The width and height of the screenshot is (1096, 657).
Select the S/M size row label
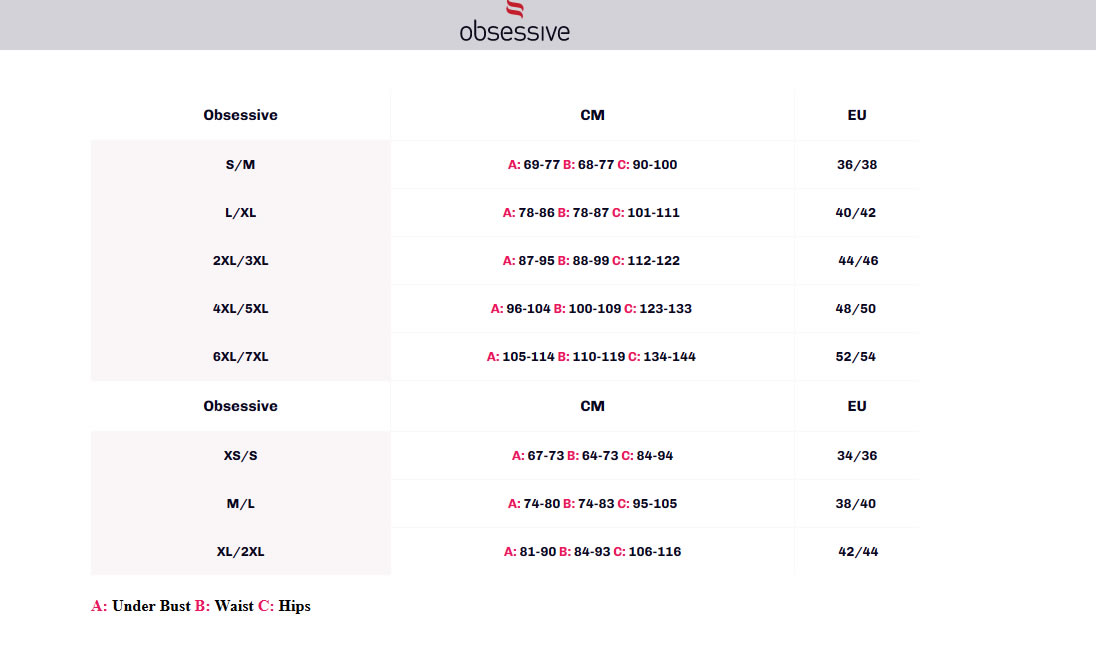click(240, 164)
